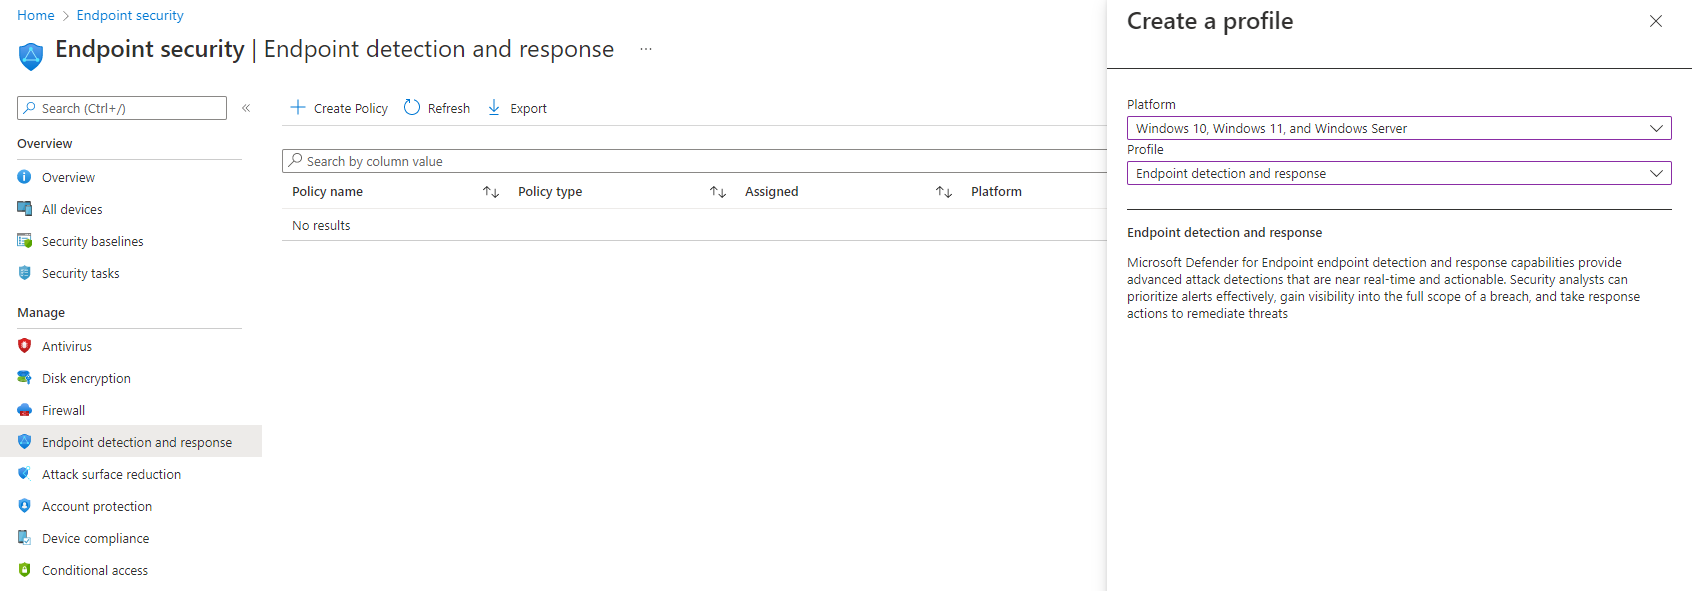
Task: Click the Overview info icon in sidebar
Action: 25,177
